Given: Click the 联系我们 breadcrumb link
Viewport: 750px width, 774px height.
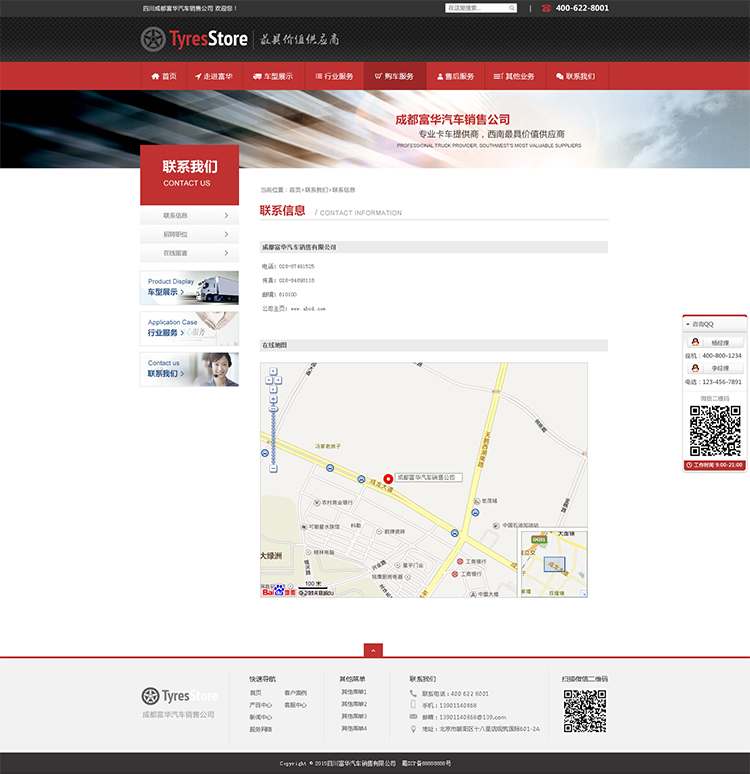Looking at the screenshot, I should [316, 189].
